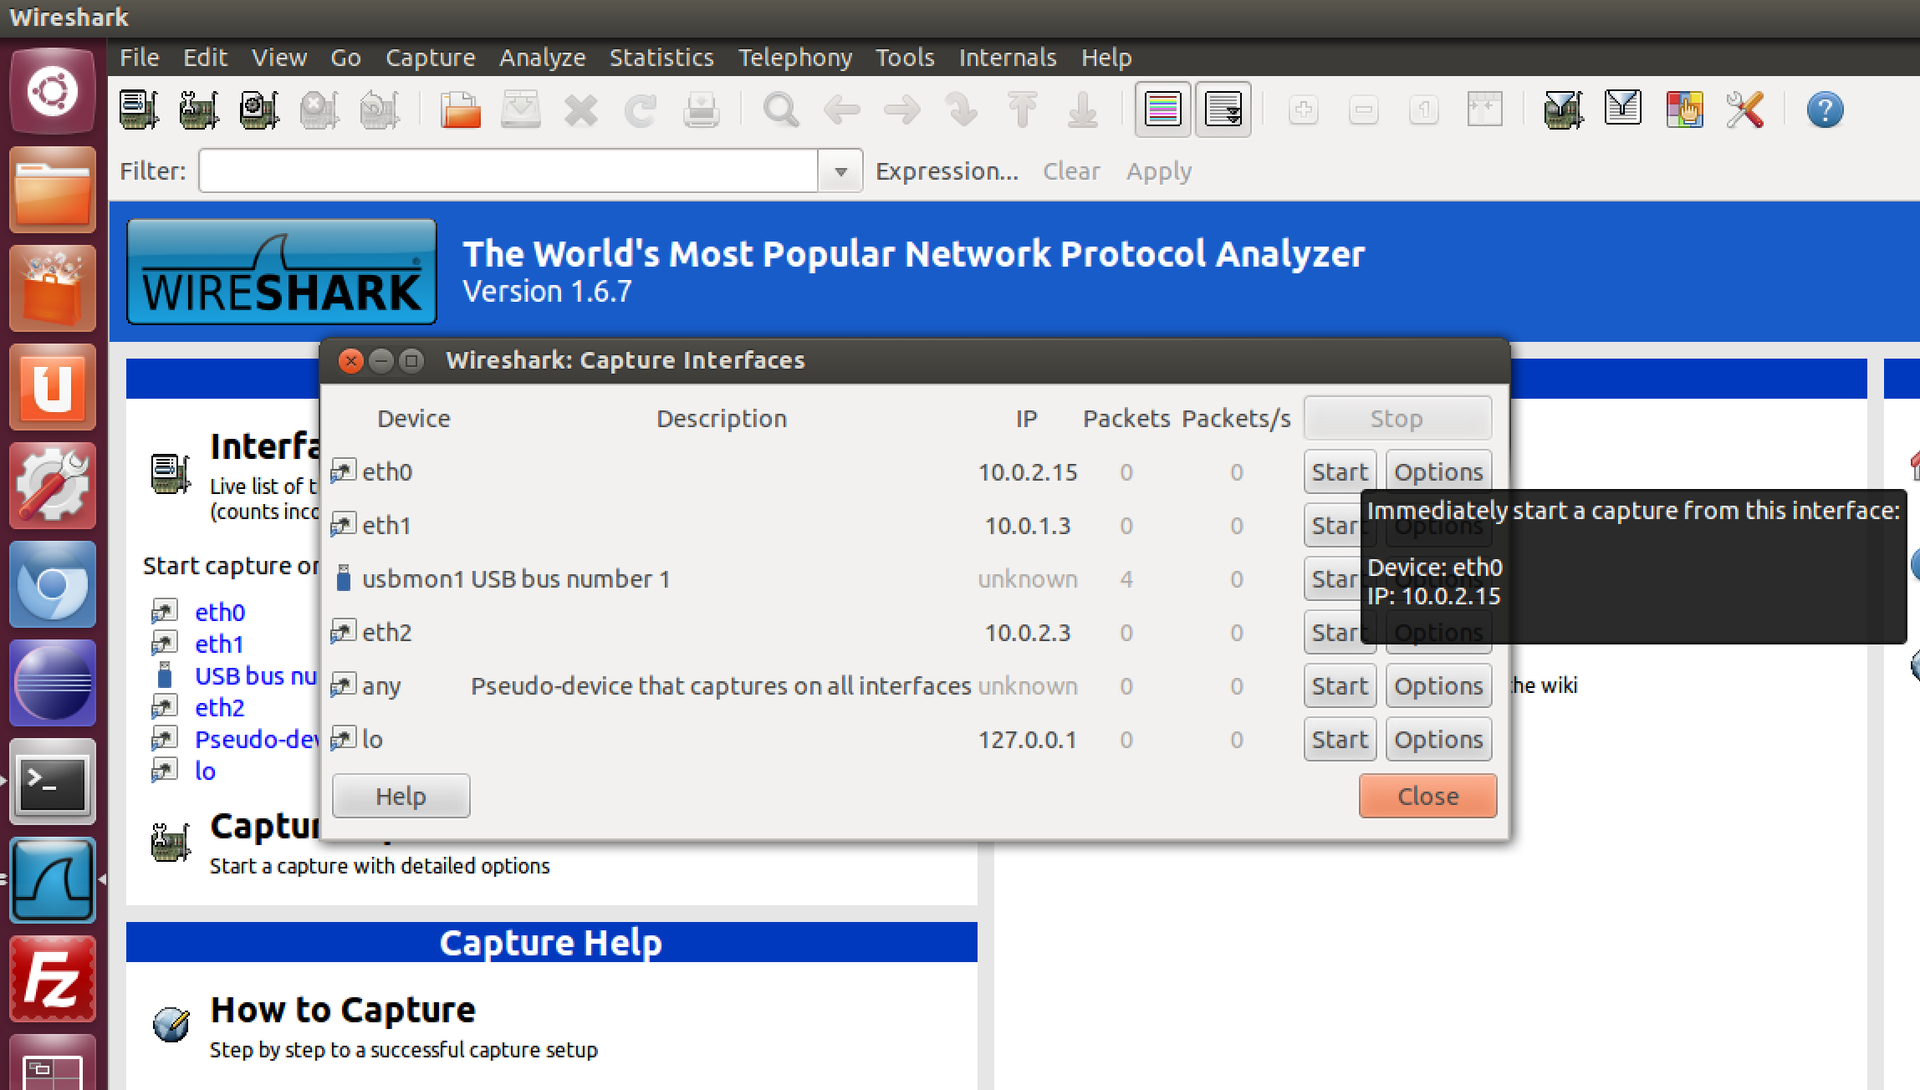Open find packet magnifier icon
Image resolution: width=1920 pixels, height=1090 pixels.
[x=781, y=110]
